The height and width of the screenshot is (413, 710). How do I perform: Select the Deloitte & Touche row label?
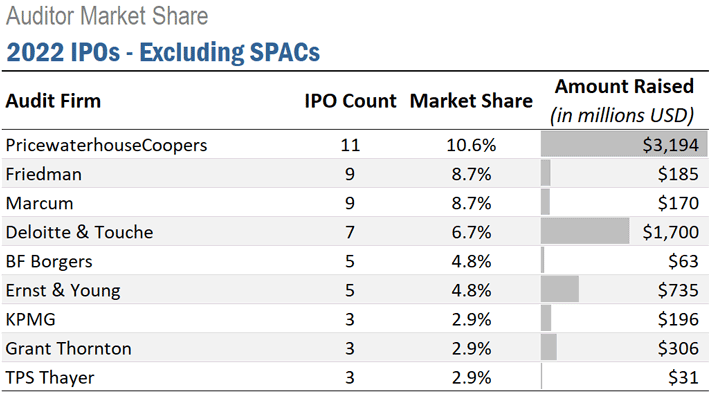tap(79, 232)
